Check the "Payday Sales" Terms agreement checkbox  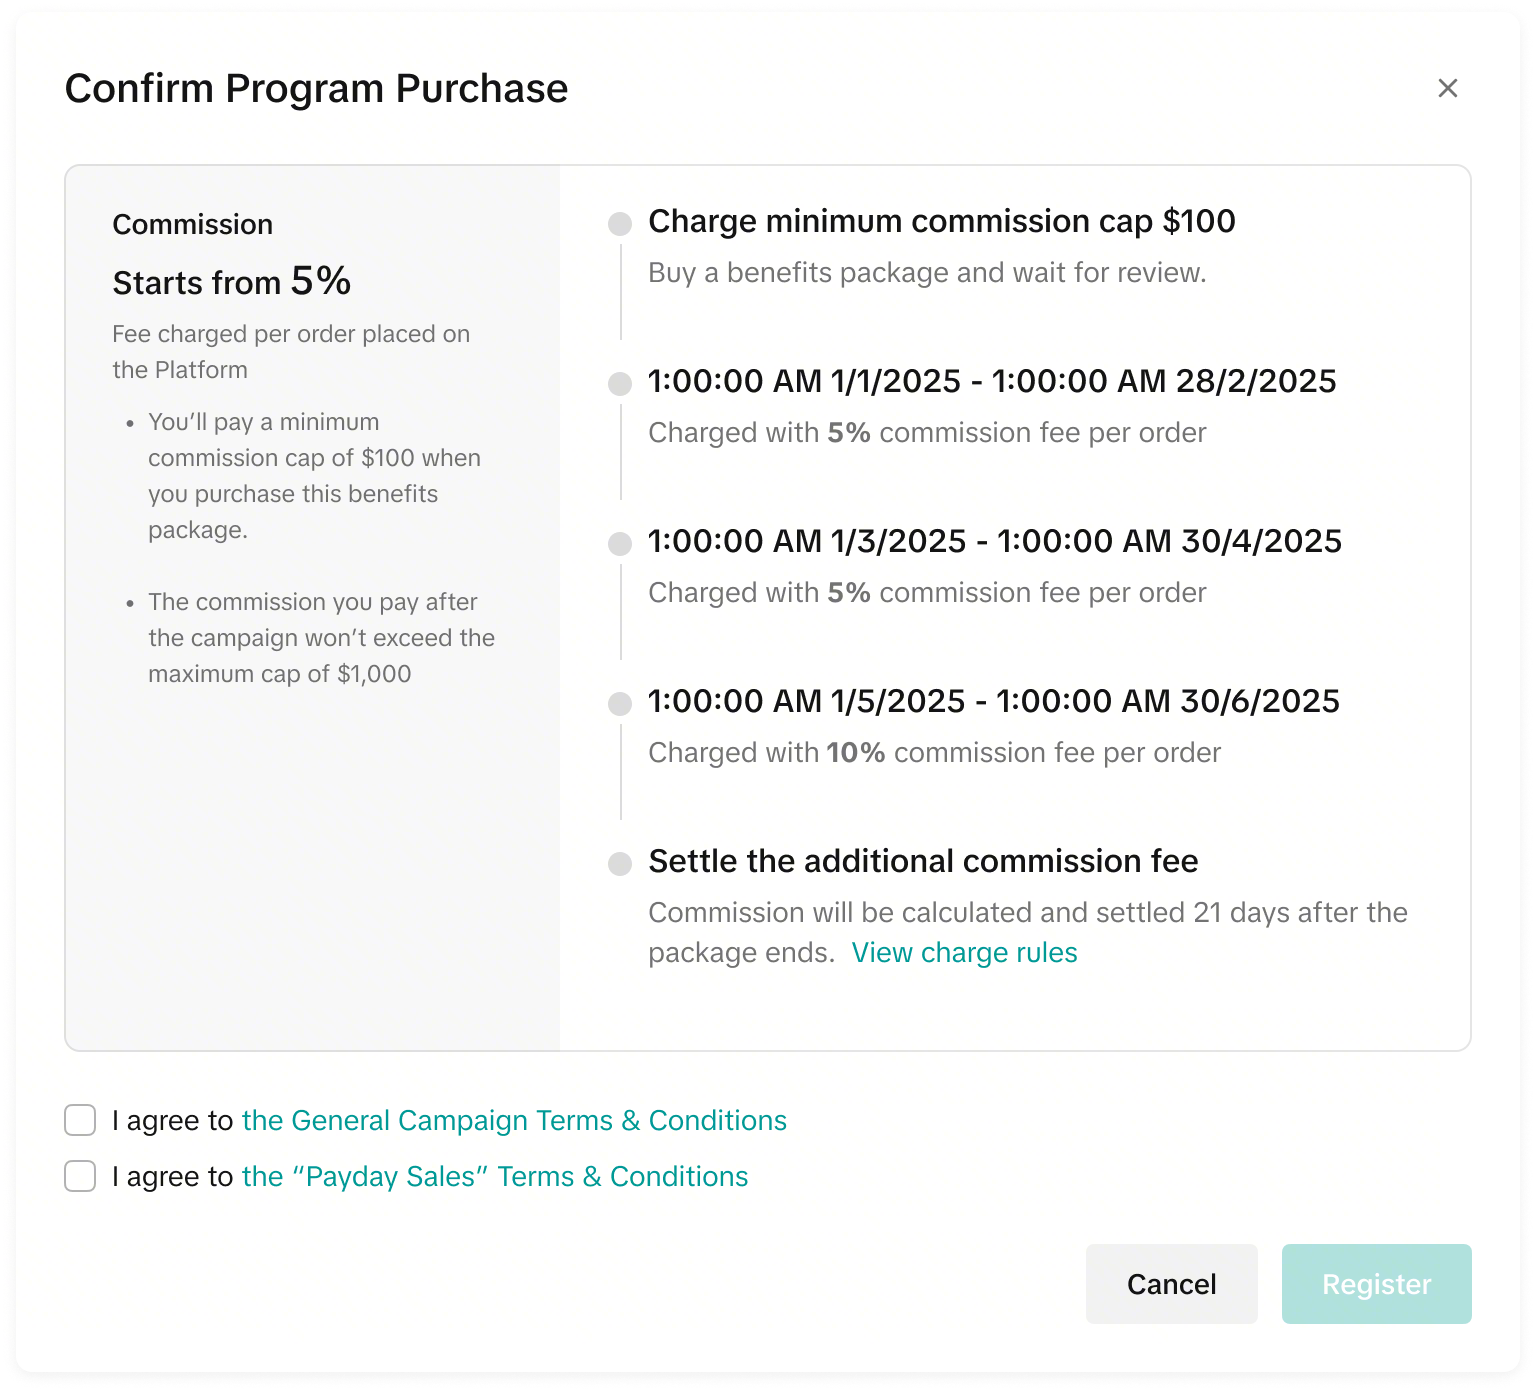(x=80, y=1176)
